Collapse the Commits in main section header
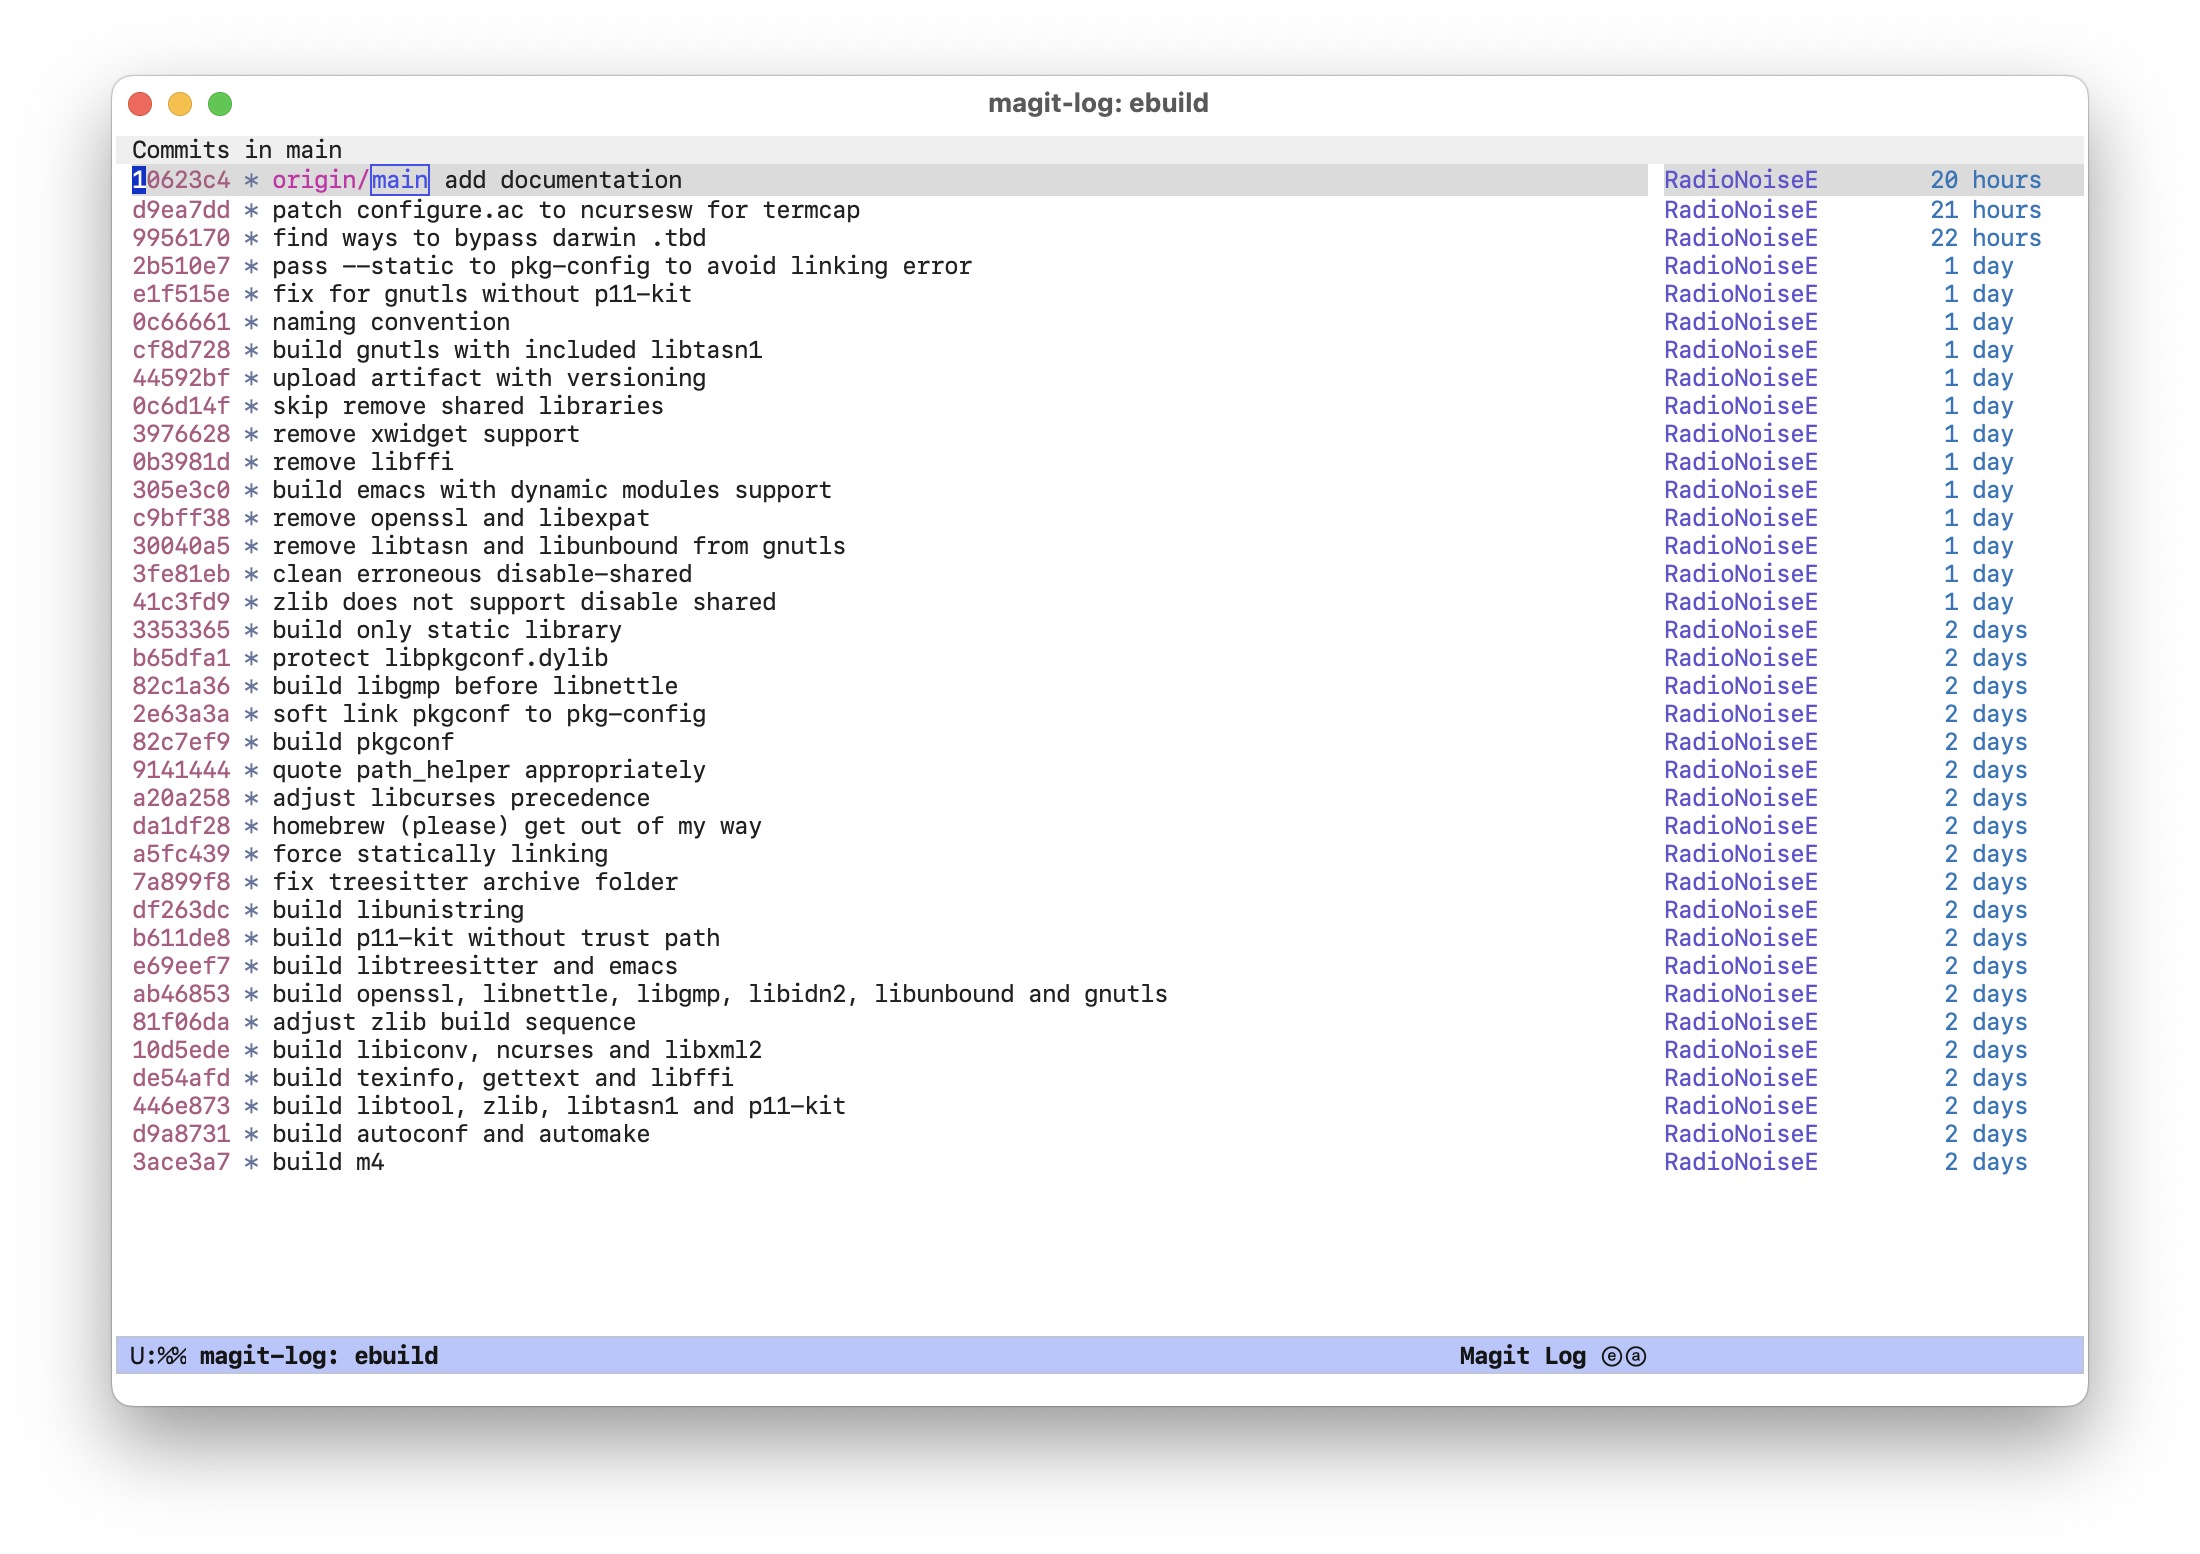Screen dimensions: 2200x1554 click(x=237, y=149)
